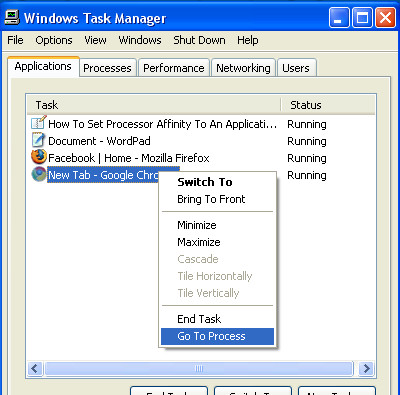Switch to the Networking tab
The width and height of the screenshot is (400, 395).
[243, 68]
